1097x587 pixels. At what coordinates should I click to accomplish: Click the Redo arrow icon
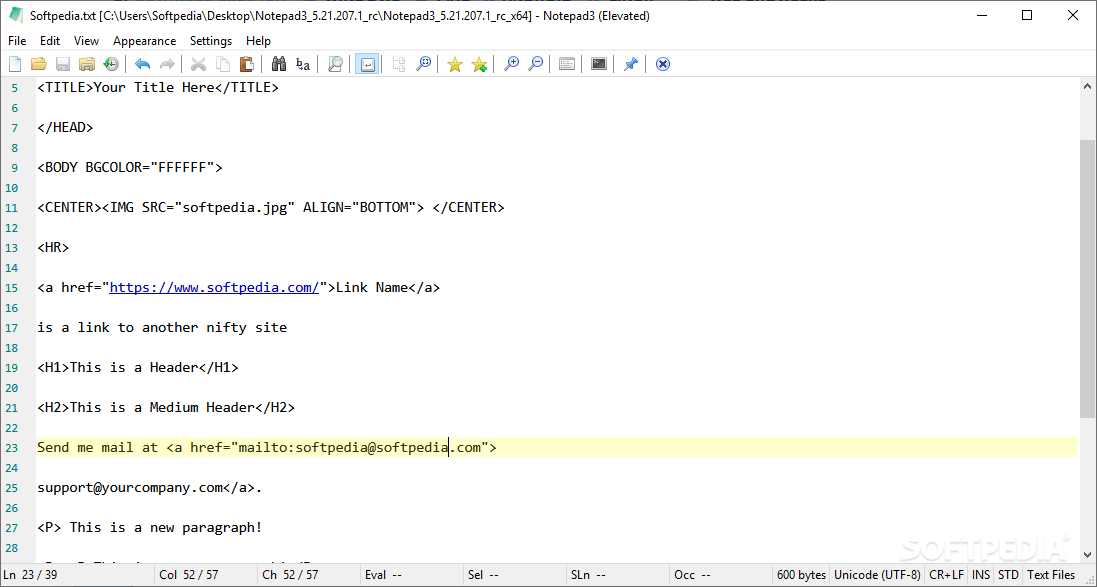(x=167, y=64)
